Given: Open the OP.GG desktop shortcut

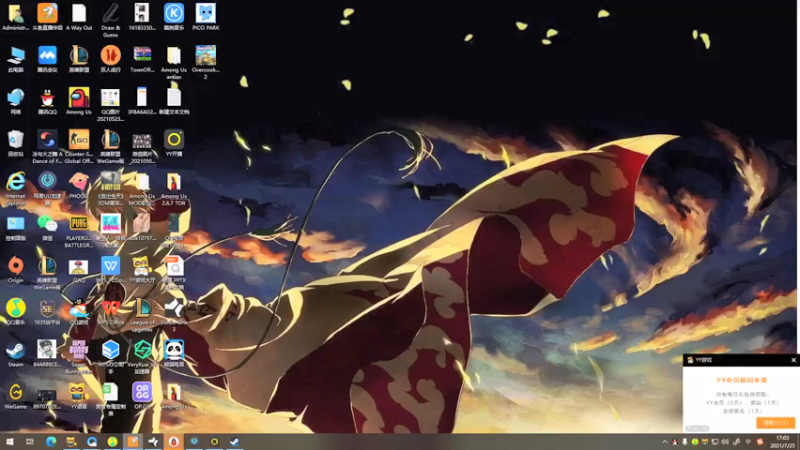Looking at the screenshot, I should (142, 396).
